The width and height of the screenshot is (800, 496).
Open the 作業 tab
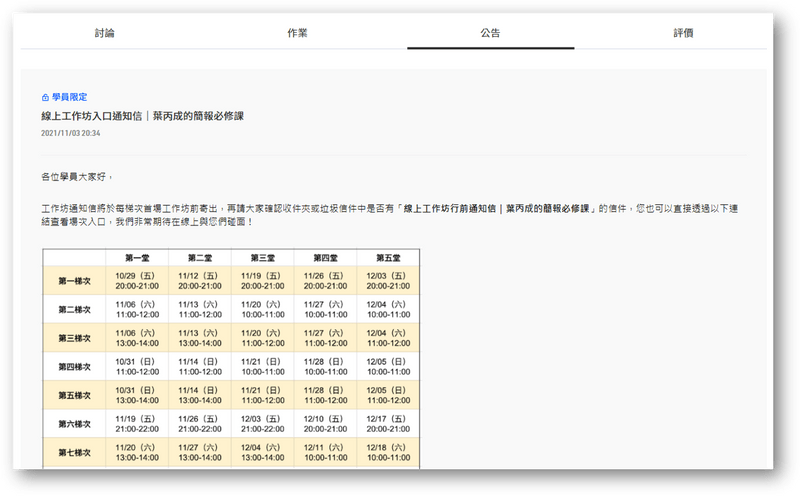click(x=296, y=33)
